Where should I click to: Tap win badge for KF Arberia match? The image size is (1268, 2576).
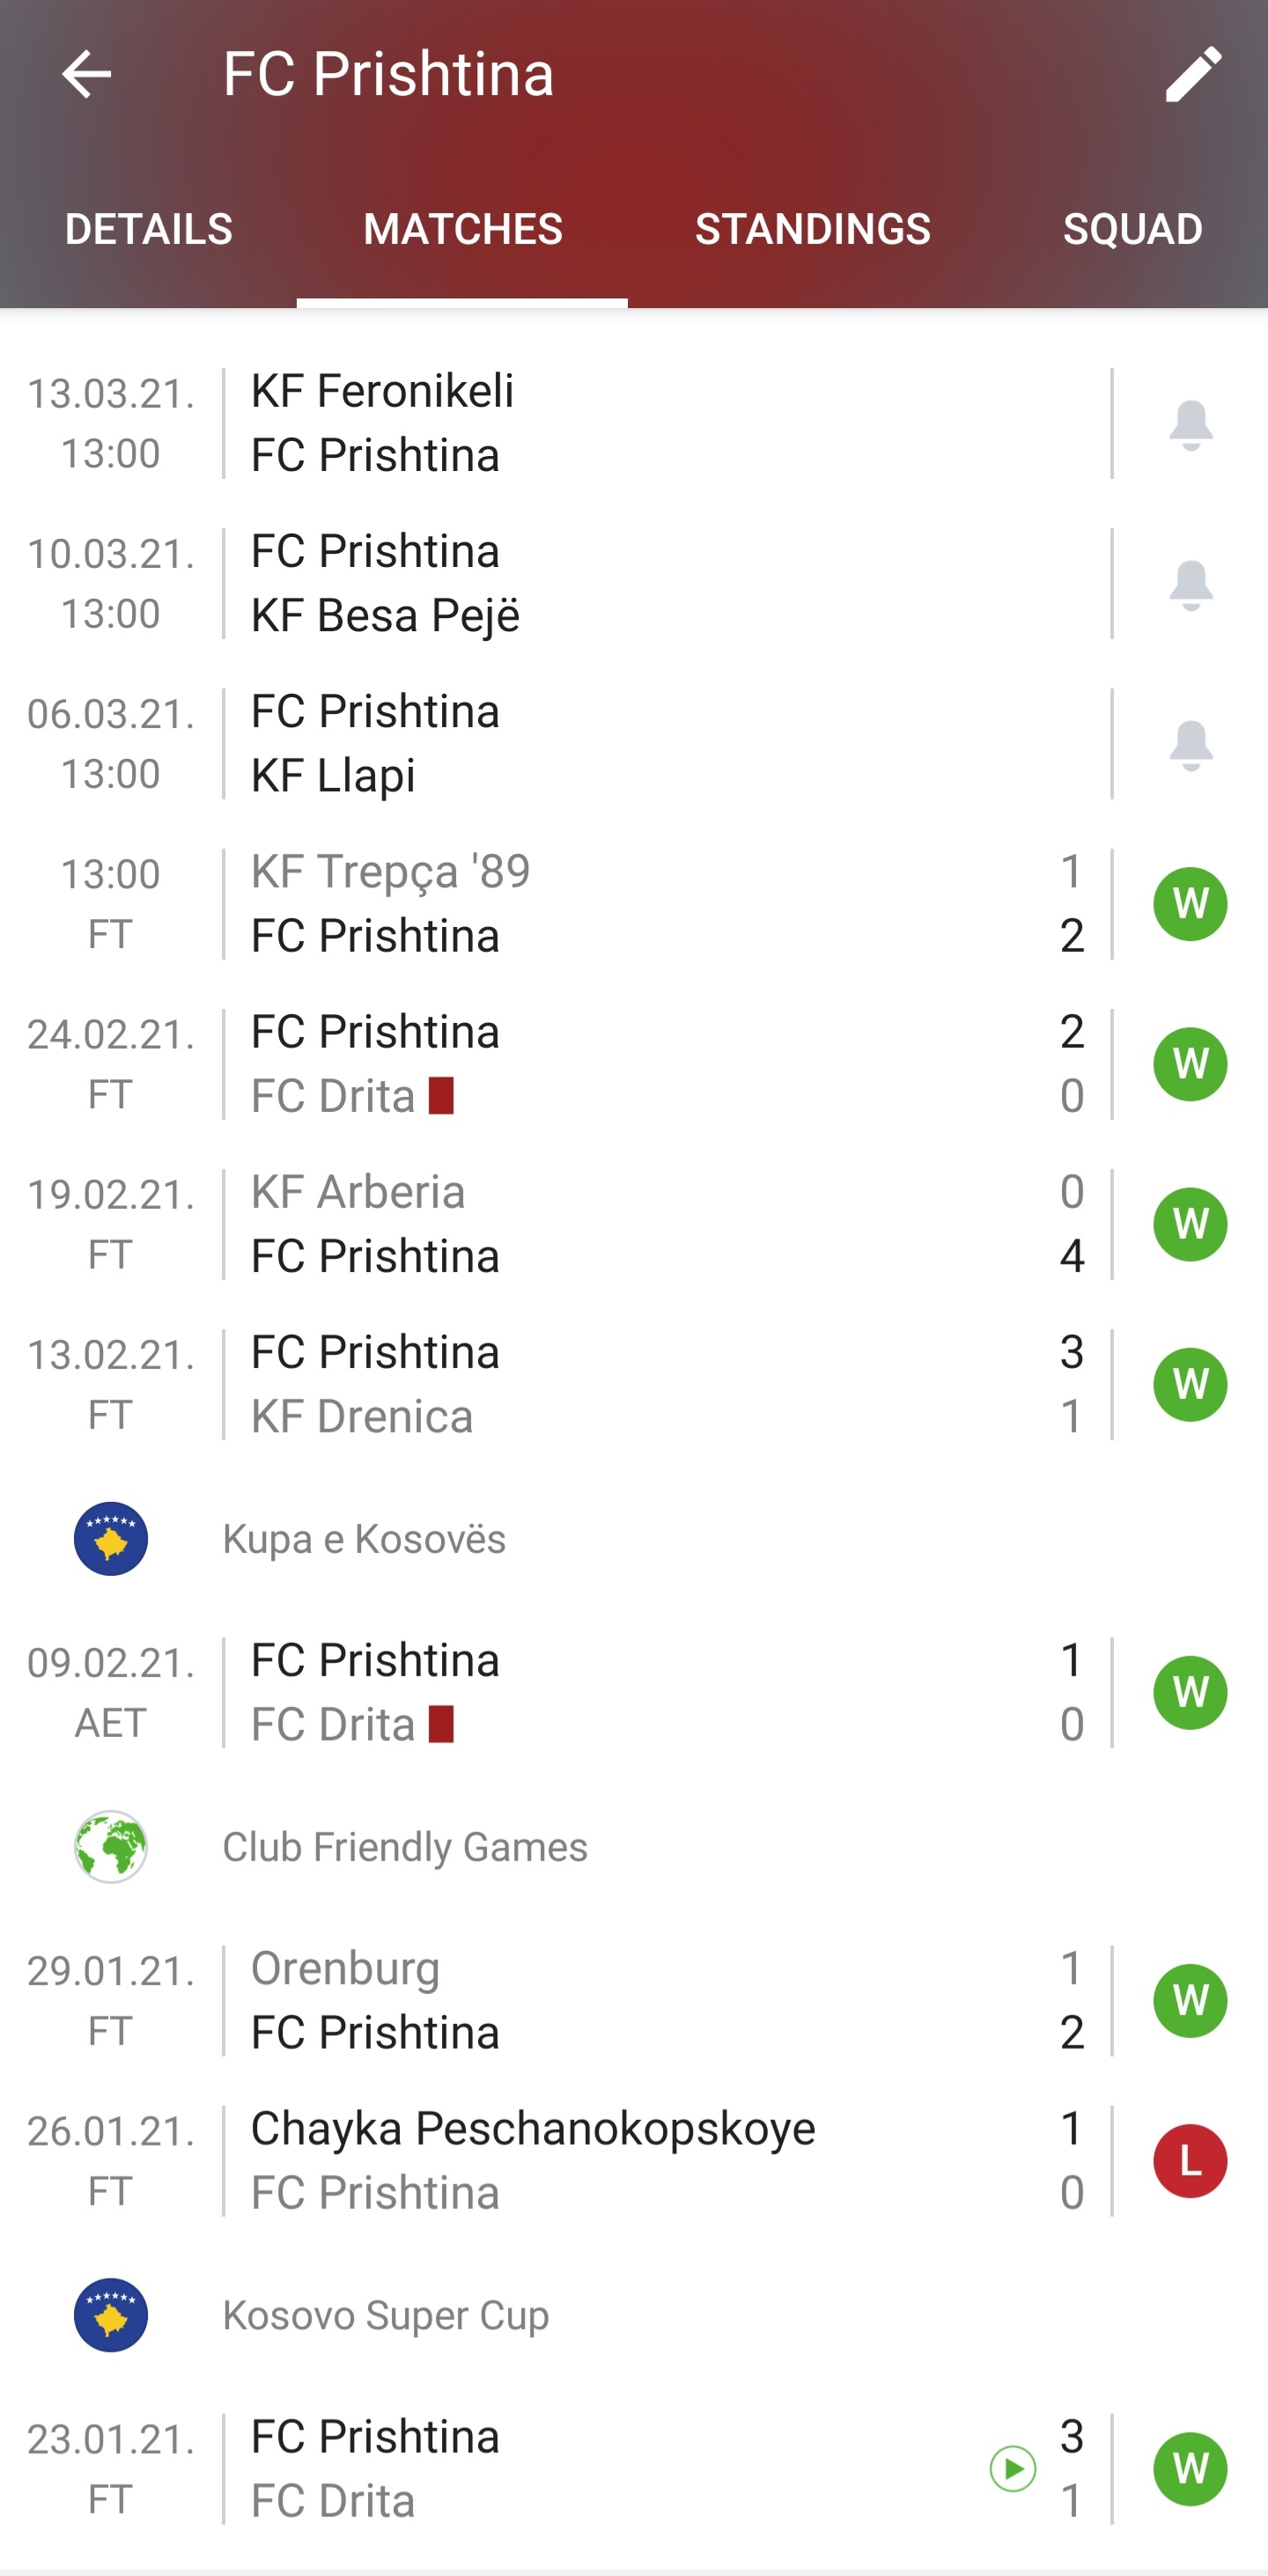pyautogui.click(x=1190, y=1224)
